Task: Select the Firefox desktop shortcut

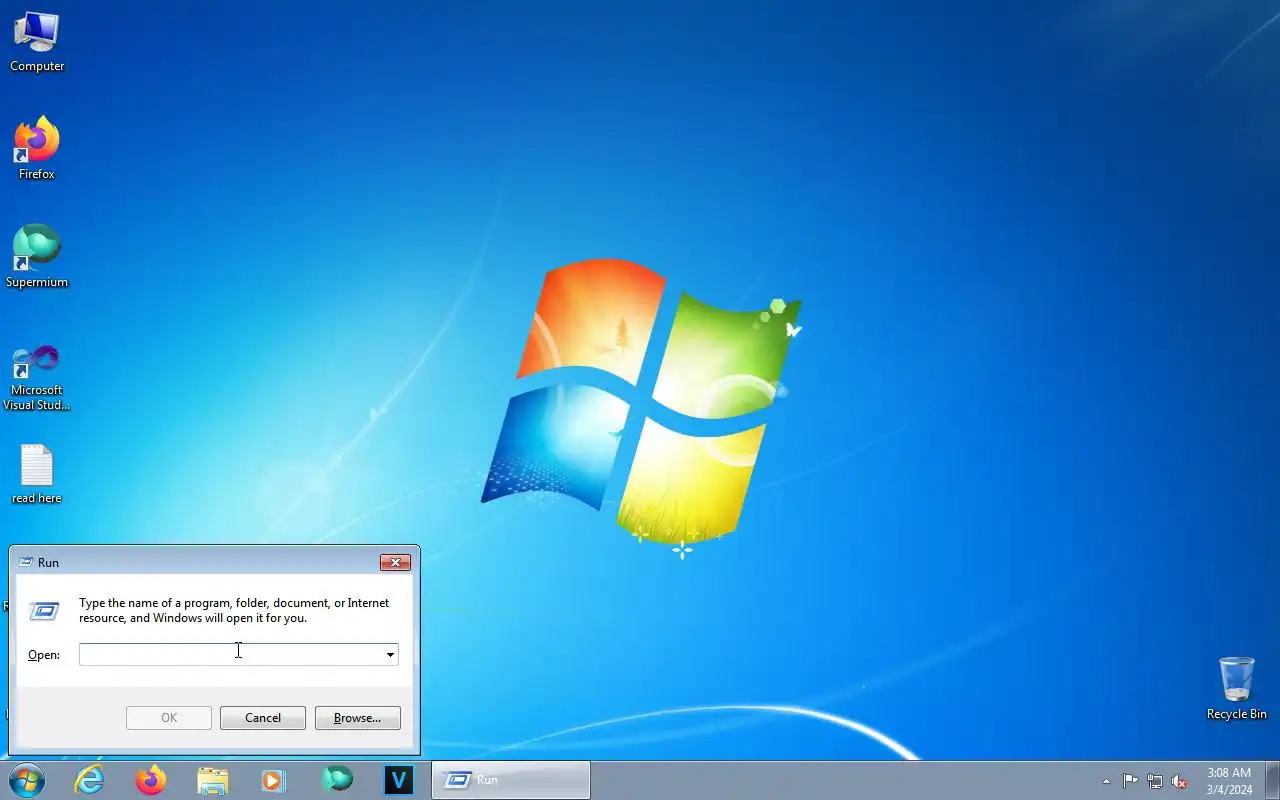Action: coord(37,148)
